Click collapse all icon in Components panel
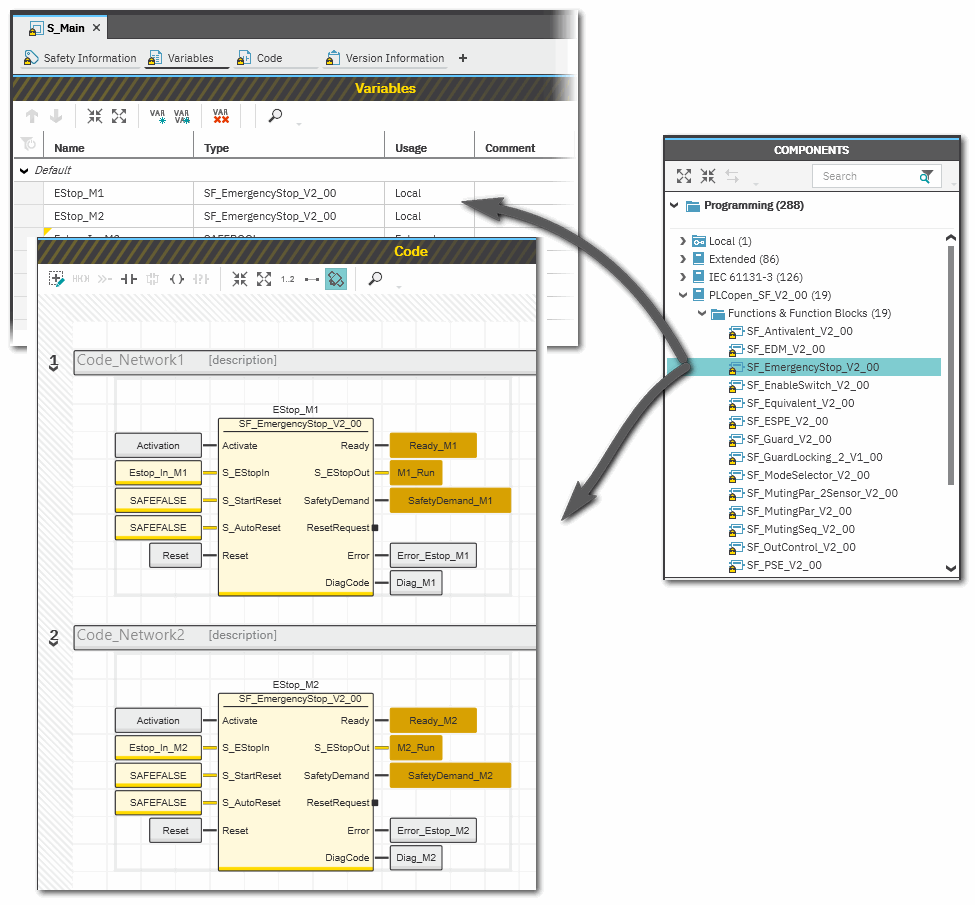This screenshot has width=975, height=905. tap(708, 176)
